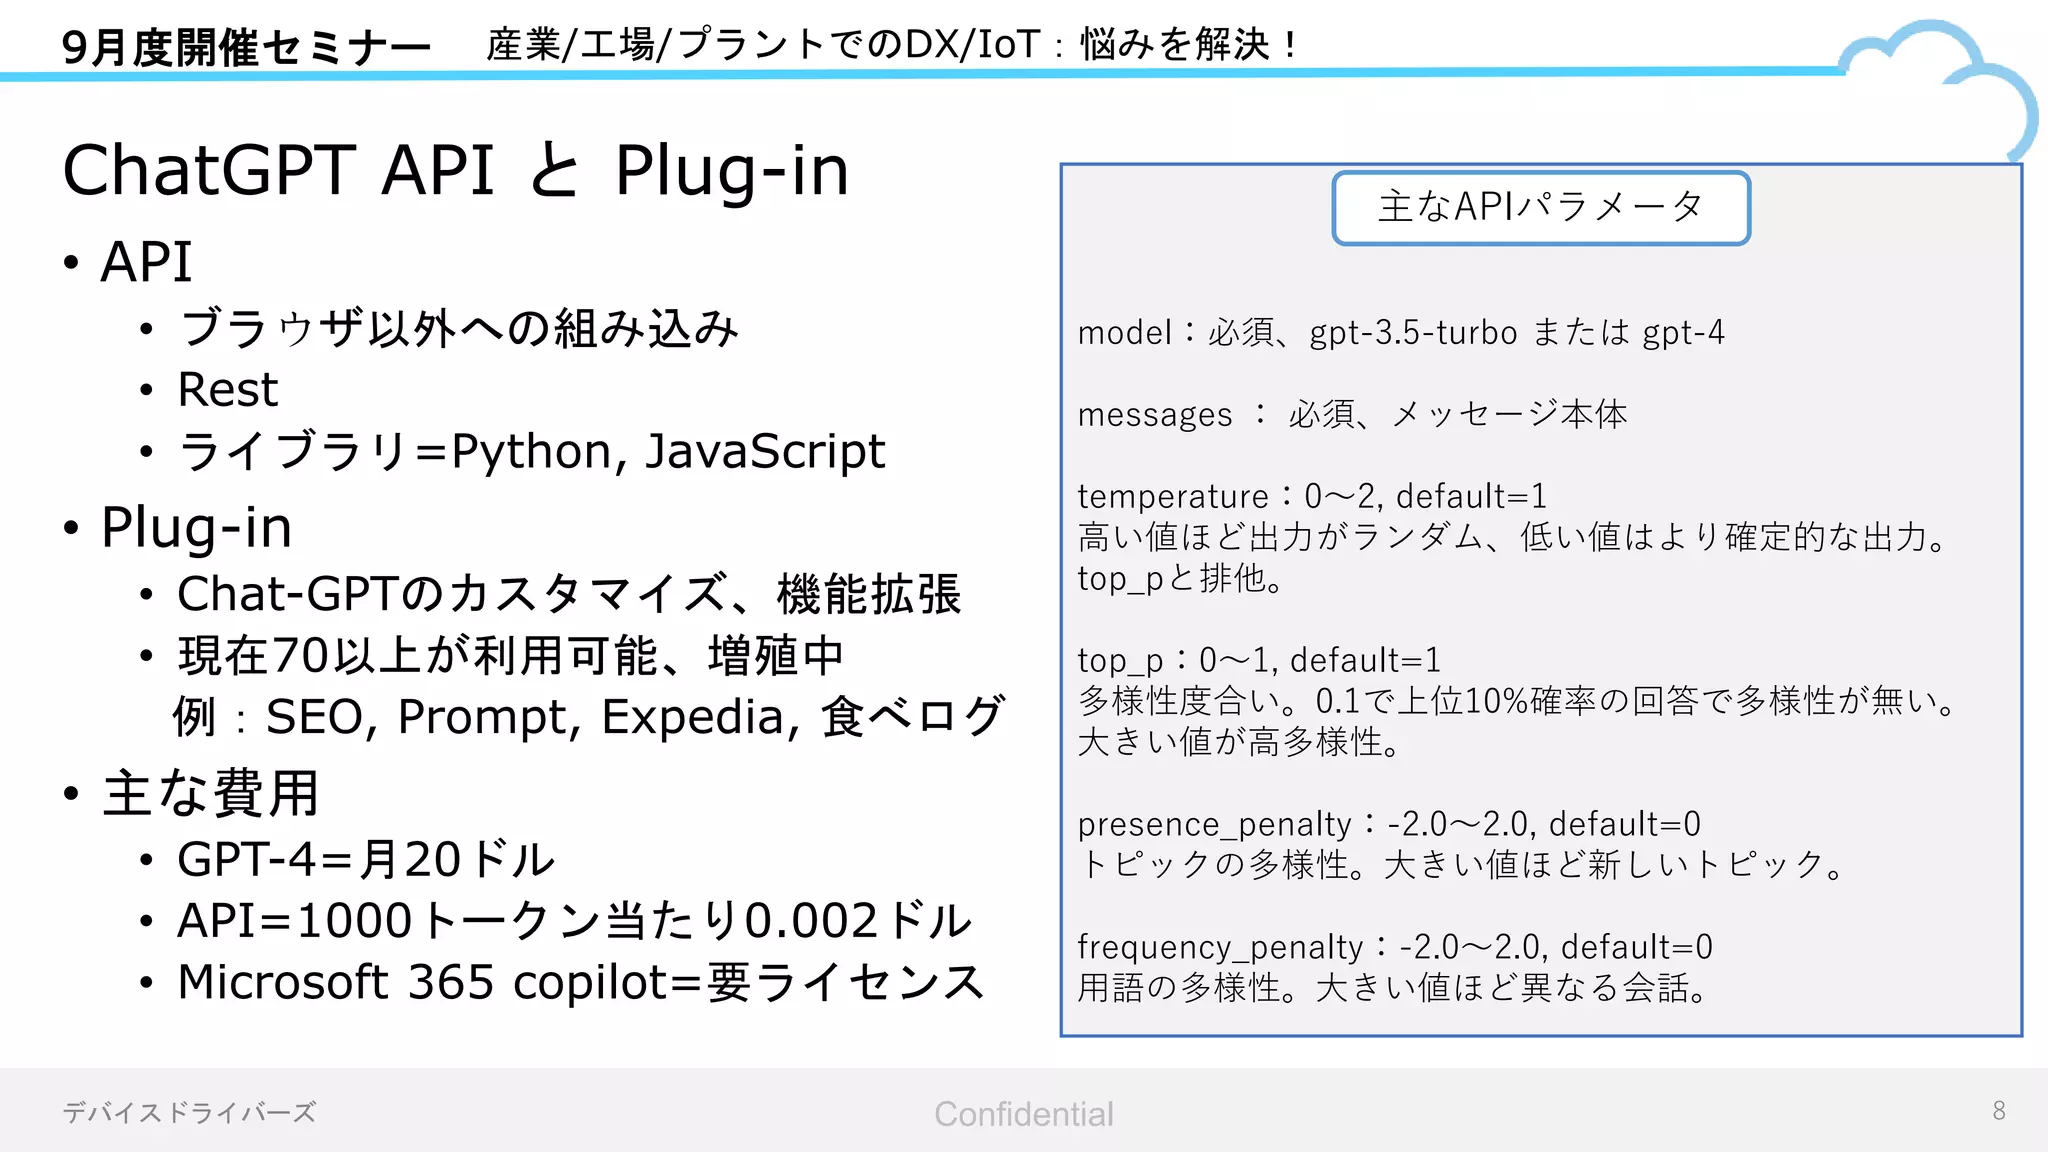Click the subtitle '産業/工場/プラントでのDX/IoT：悩みを解決！'

coord(894,44)
